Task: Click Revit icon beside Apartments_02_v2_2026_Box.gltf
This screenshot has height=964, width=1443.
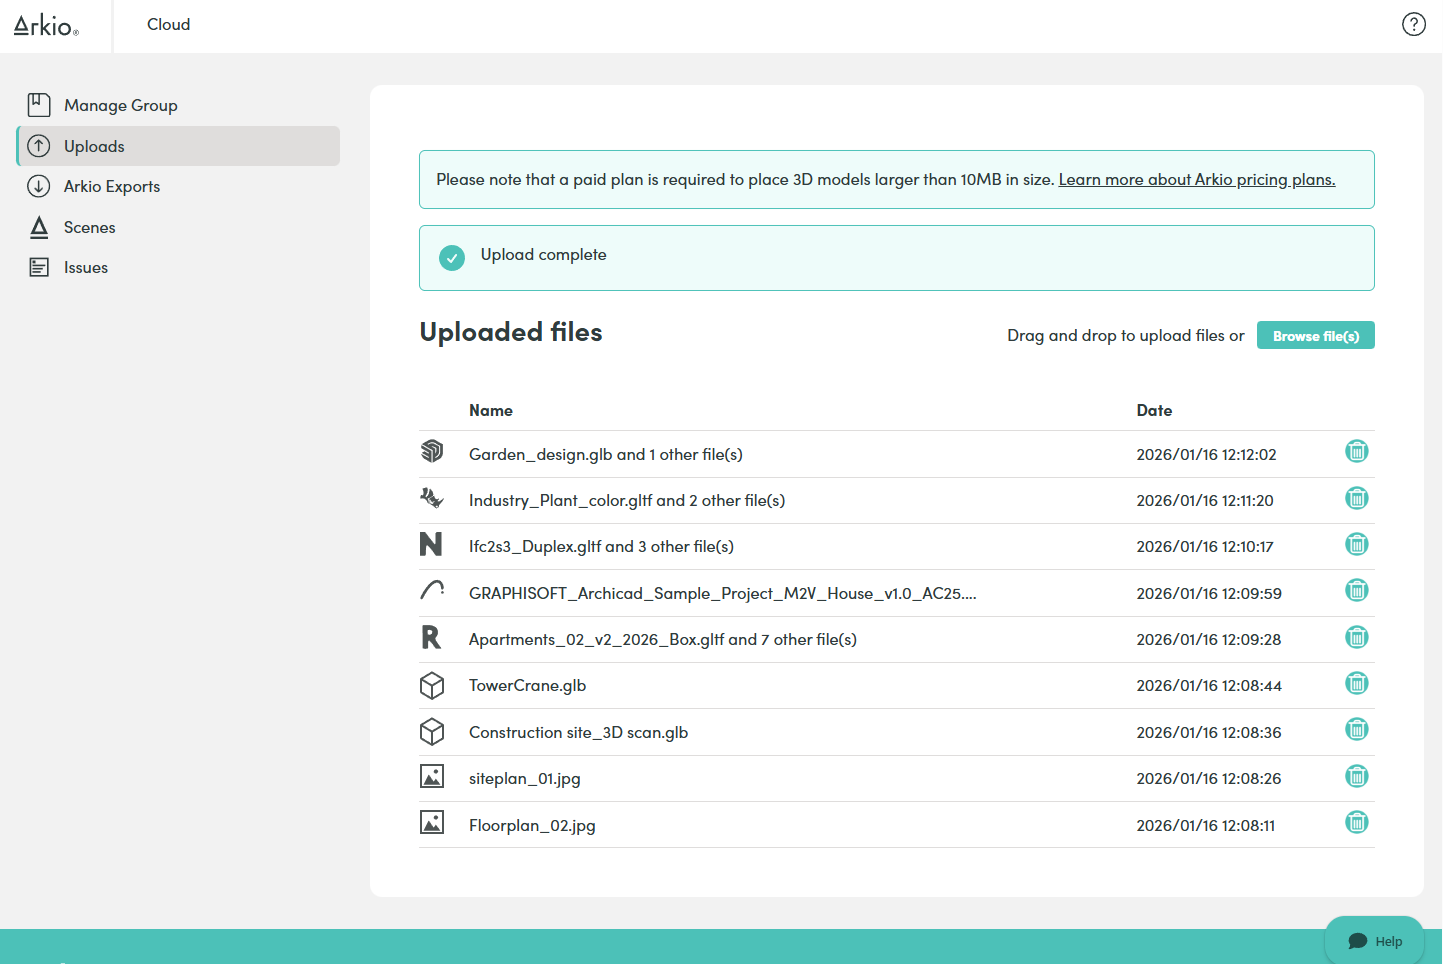Action: point(431,637)
